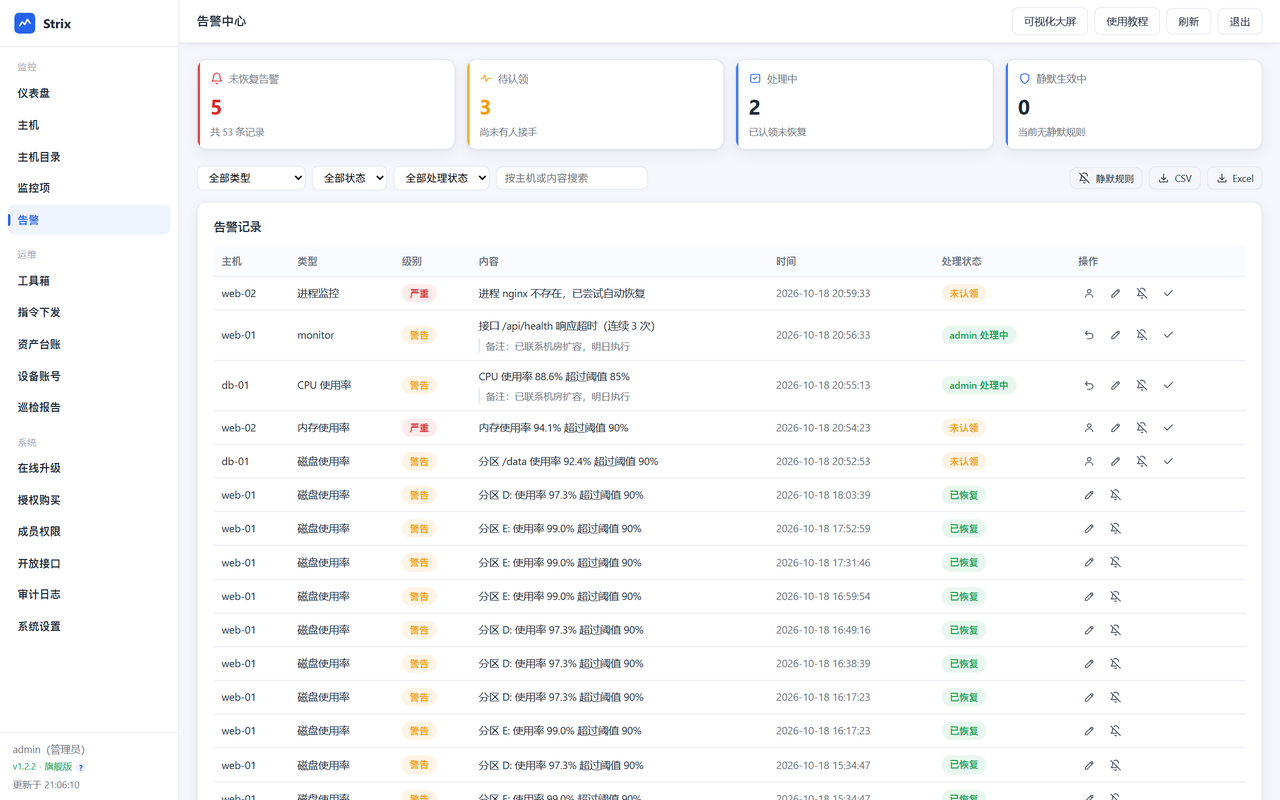Edit note for web-02 nginx alert
The image size is (1280, 800).
click(x=1115, y=293)
